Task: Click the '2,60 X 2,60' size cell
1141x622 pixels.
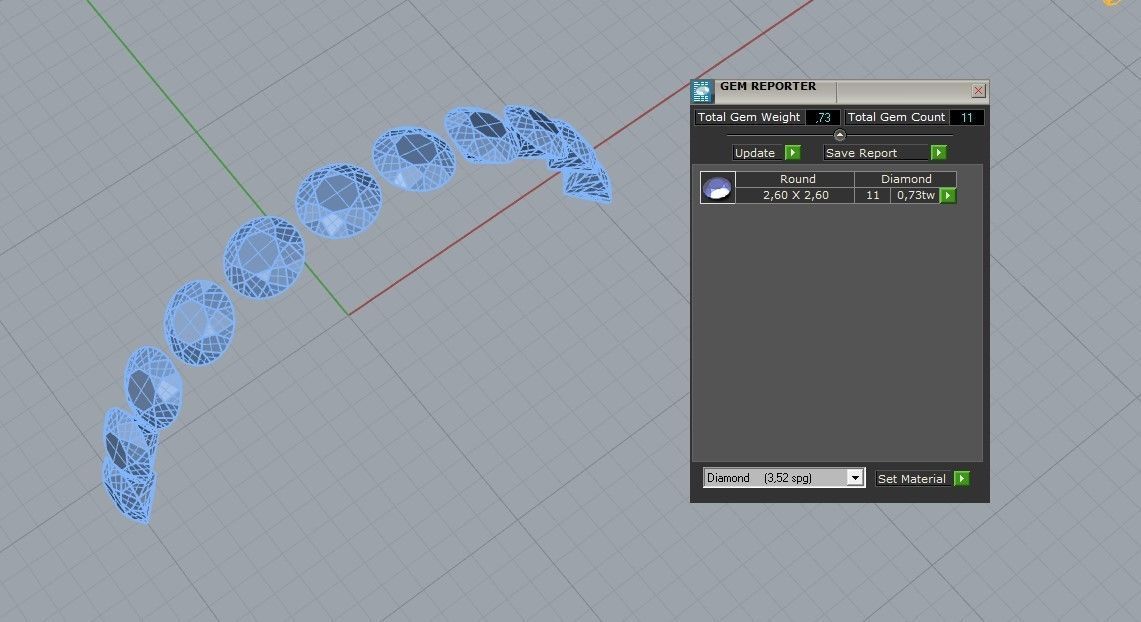Action: 795,196
